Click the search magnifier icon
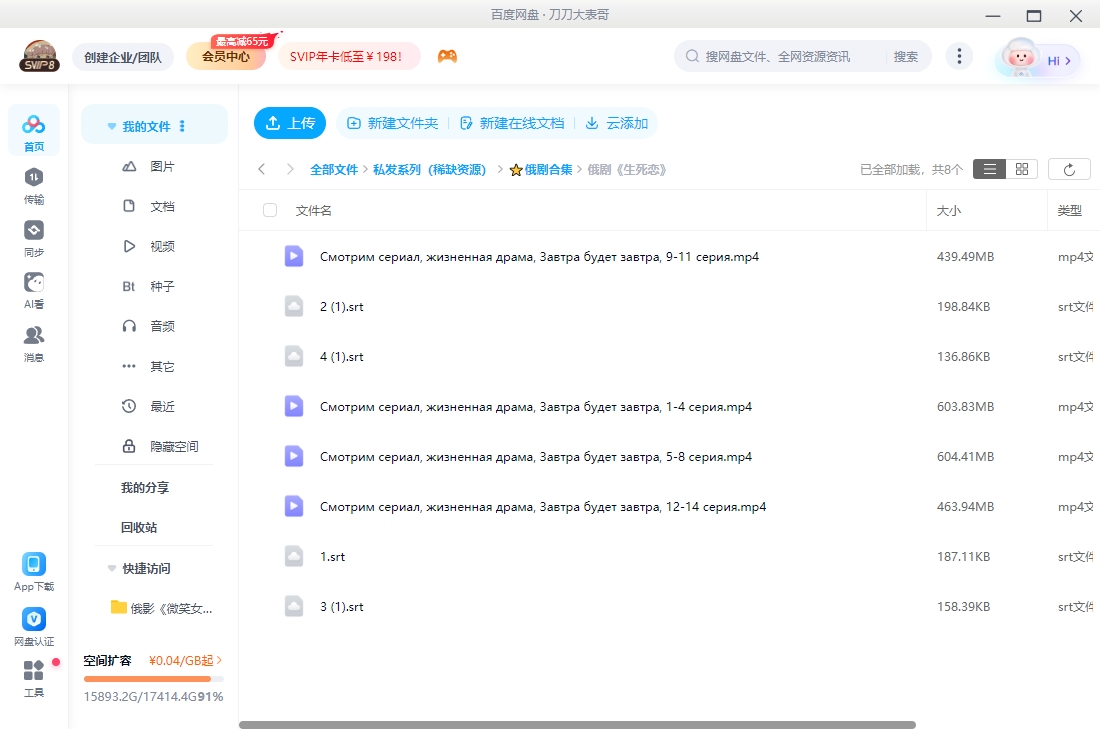1100x729 pixels. coord(692,56)
